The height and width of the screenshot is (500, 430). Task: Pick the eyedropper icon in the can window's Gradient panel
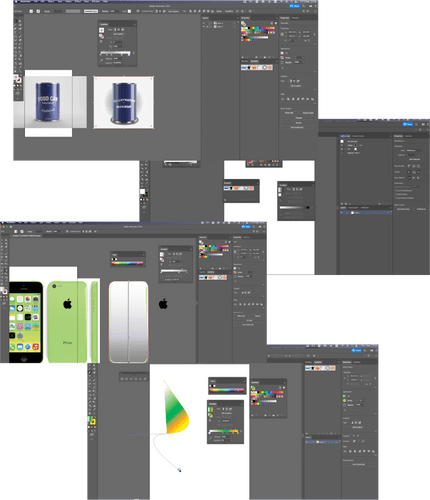click(x=102, y=60)
